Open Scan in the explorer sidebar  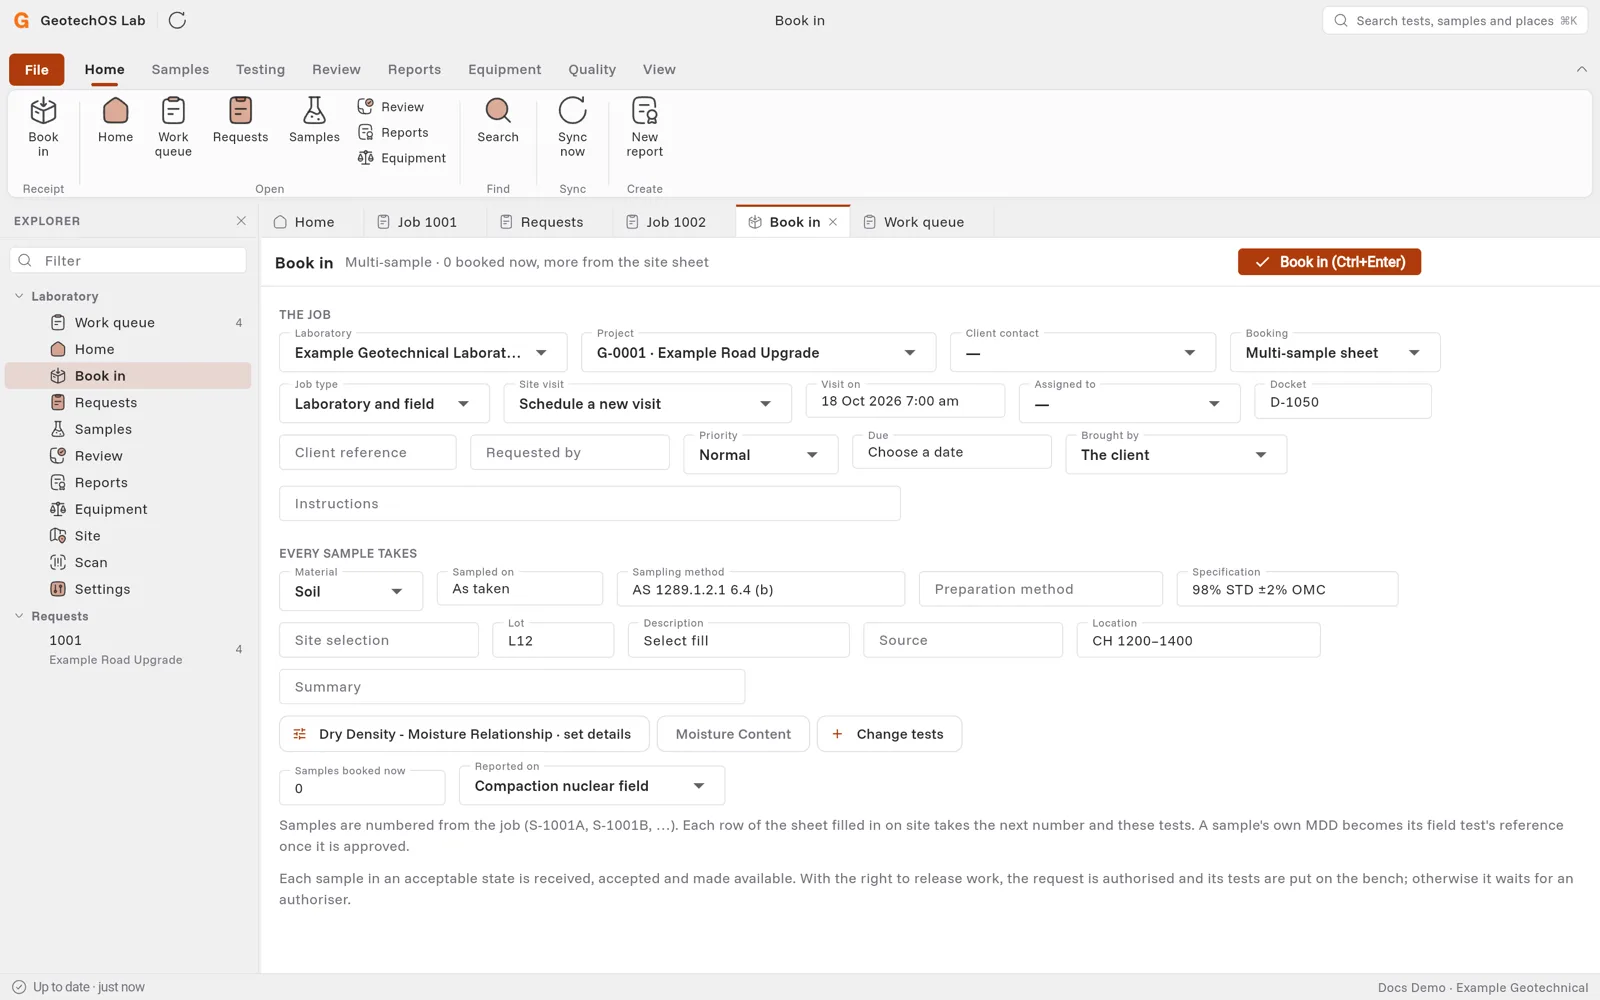[x=128, y=562]
